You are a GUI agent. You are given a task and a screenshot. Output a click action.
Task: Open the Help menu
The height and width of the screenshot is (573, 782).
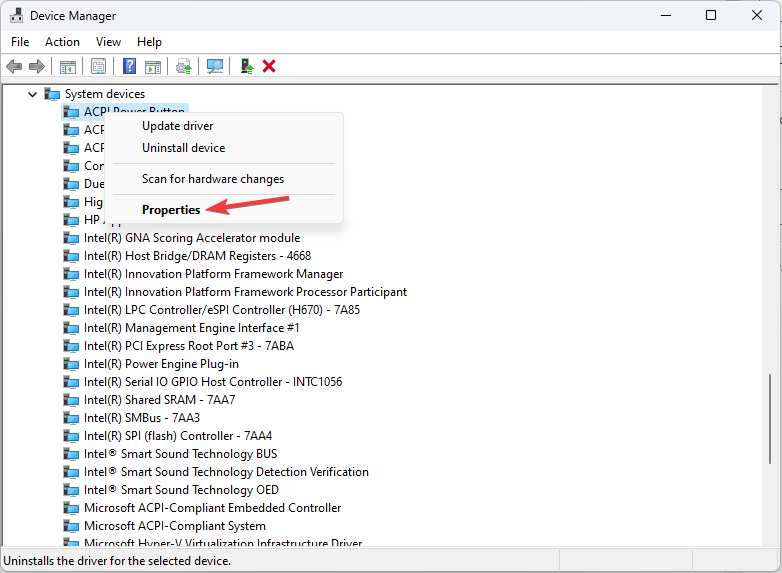pyautogui.click(x=149, y=42)
